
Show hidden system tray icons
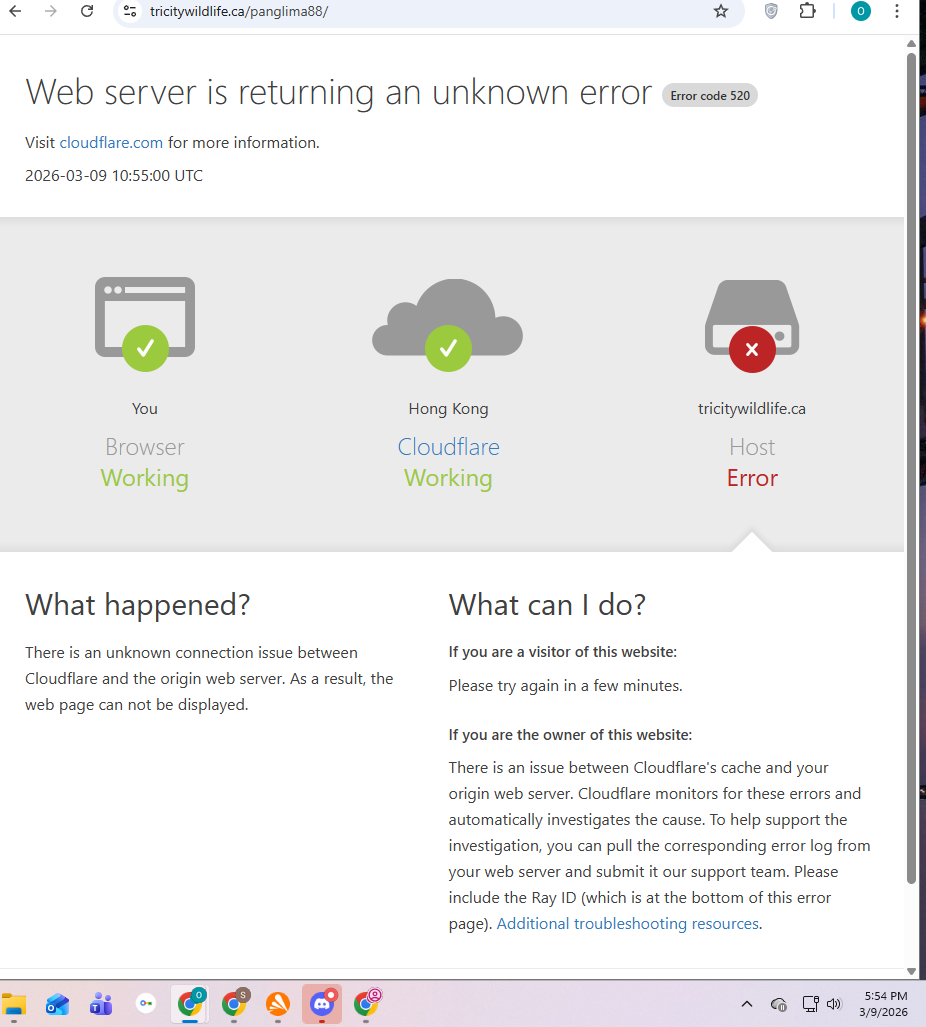[x=747, y=1003]
